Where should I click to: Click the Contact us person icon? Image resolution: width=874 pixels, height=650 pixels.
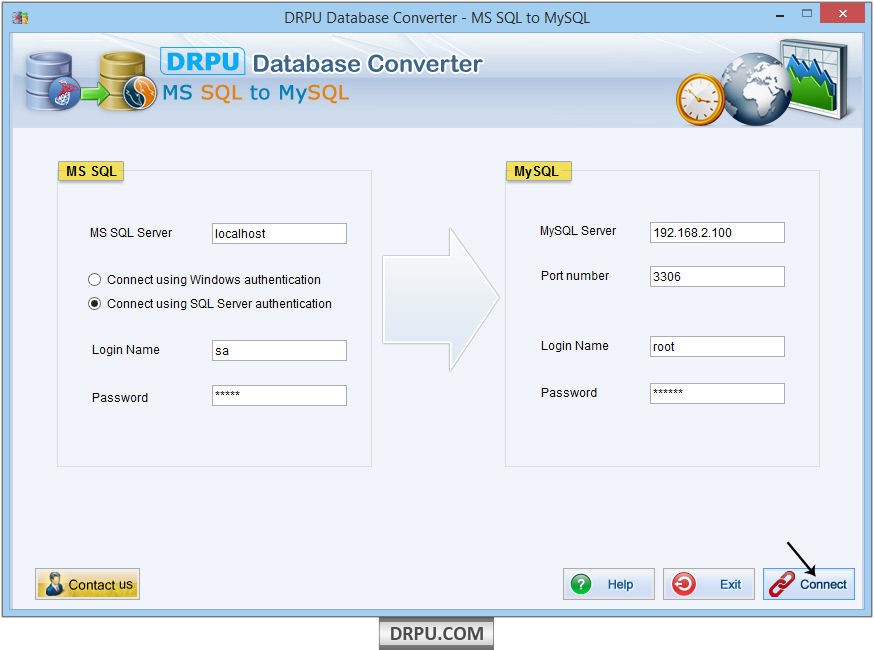click(54, 584)
